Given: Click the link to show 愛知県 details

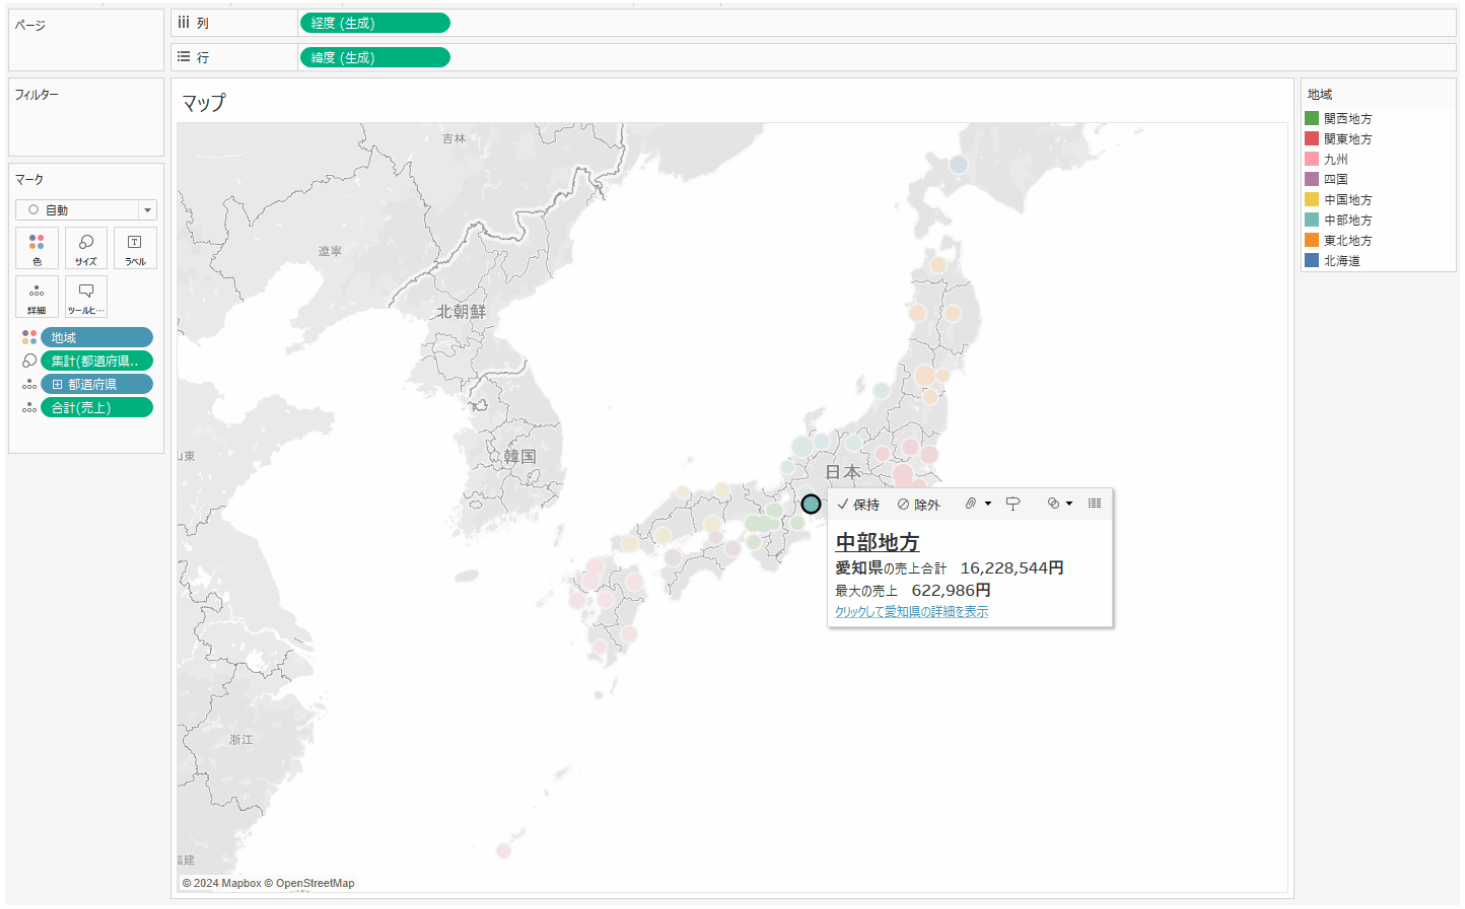Looking at the screenshot, I should point(911,612).
